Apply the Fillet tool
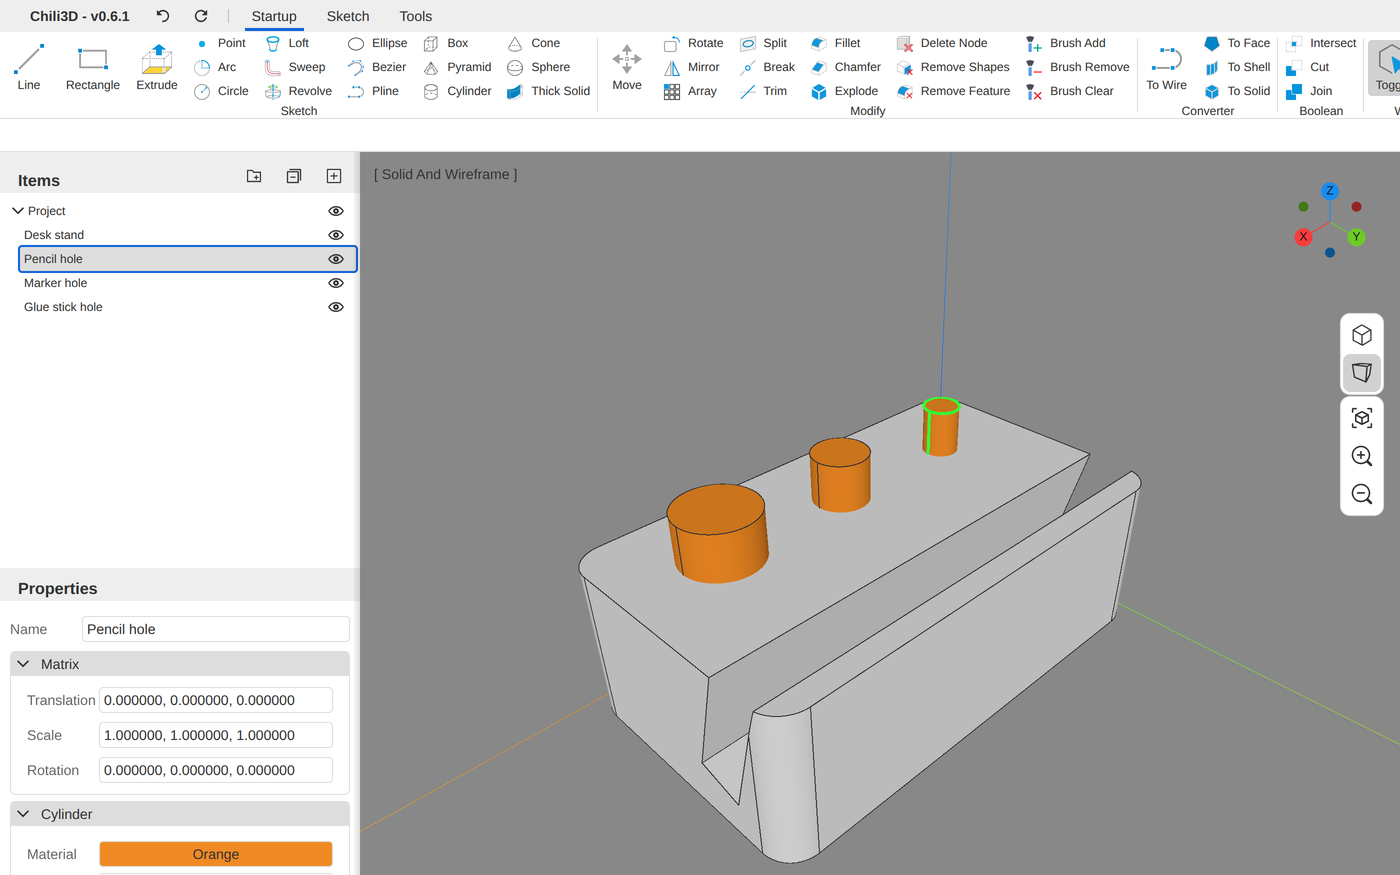The height and width of the screenshot is (875, 1400). pyautogui.click(x=835, y=43)
